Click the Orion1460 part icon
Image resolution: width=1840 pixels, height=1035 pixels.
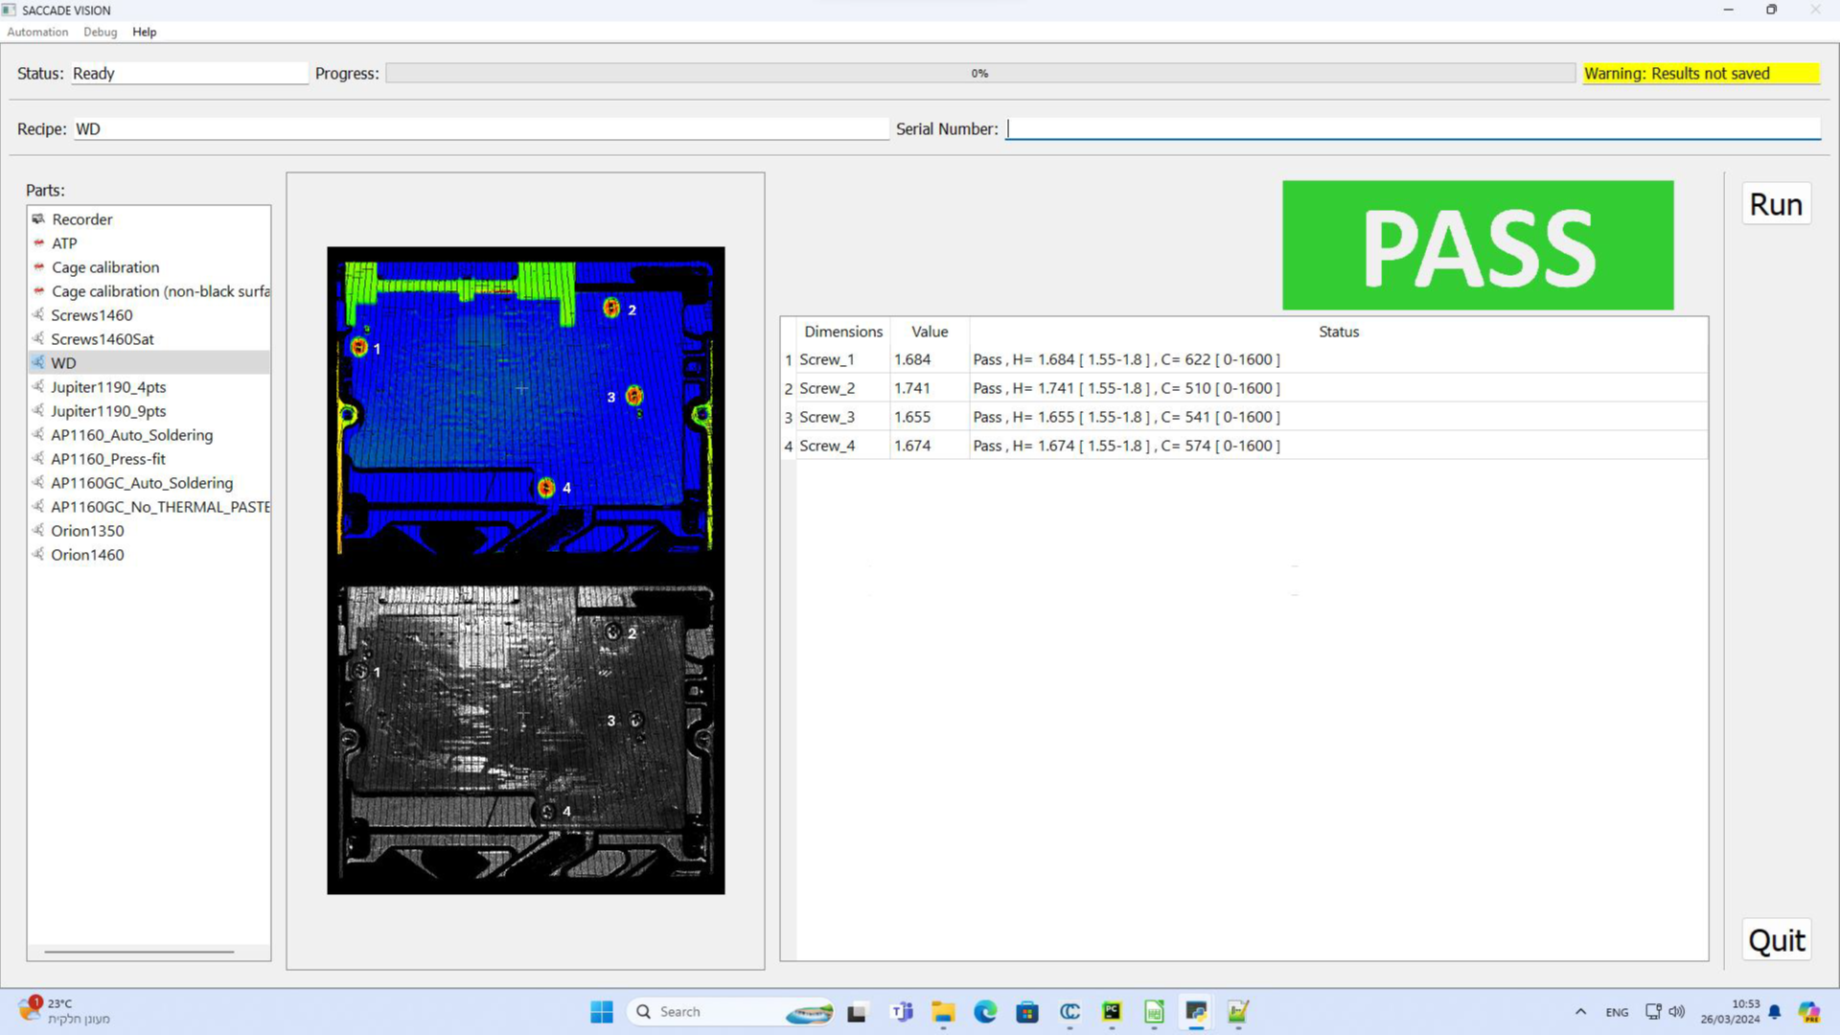coord(38,555)
